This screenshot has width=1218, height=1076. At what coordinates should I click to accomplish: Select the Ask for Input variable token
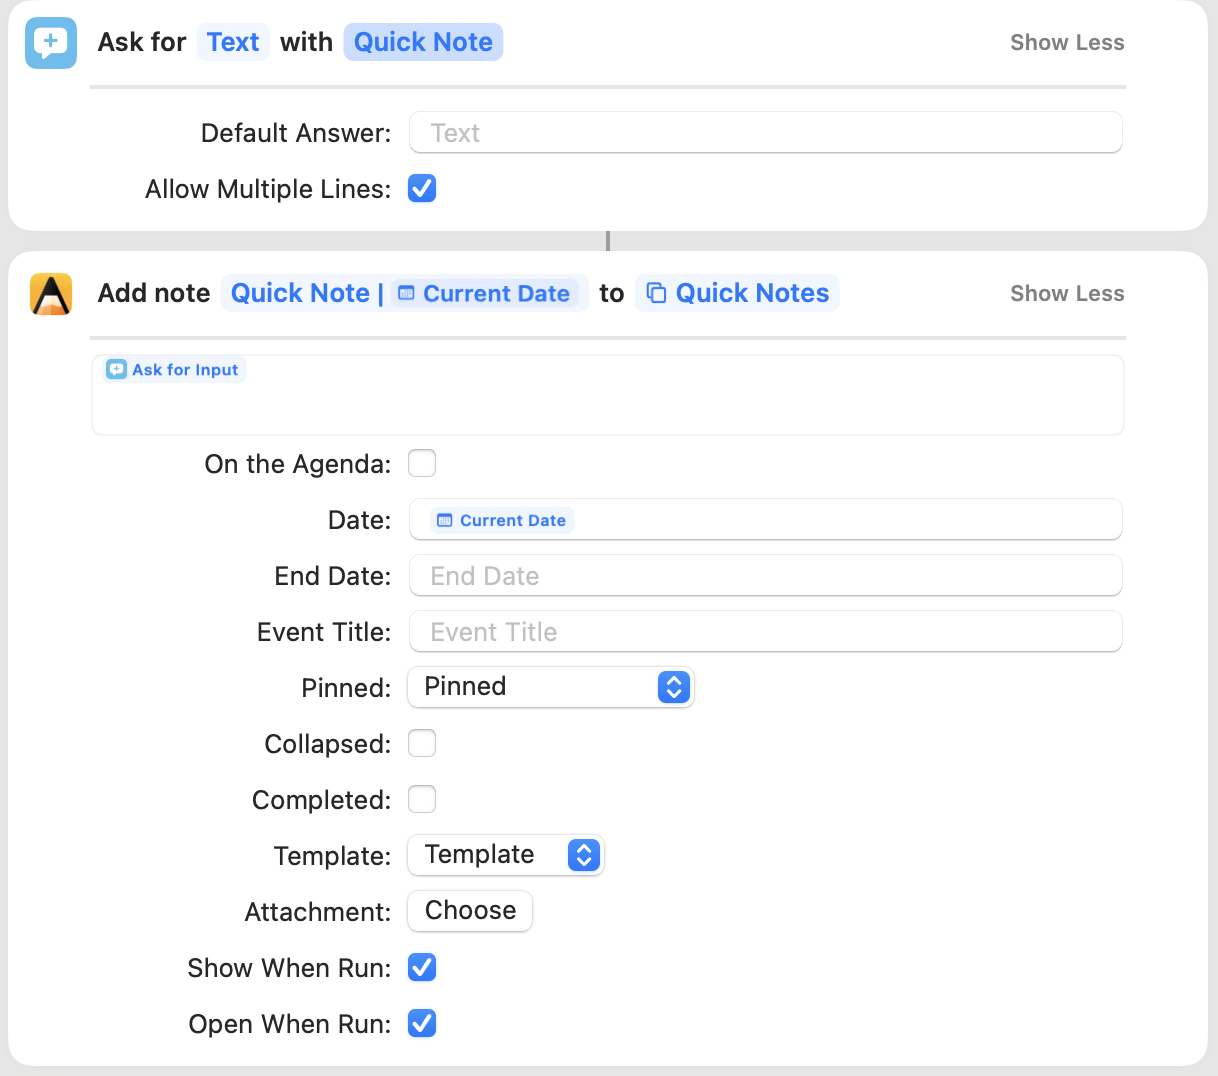173,370
